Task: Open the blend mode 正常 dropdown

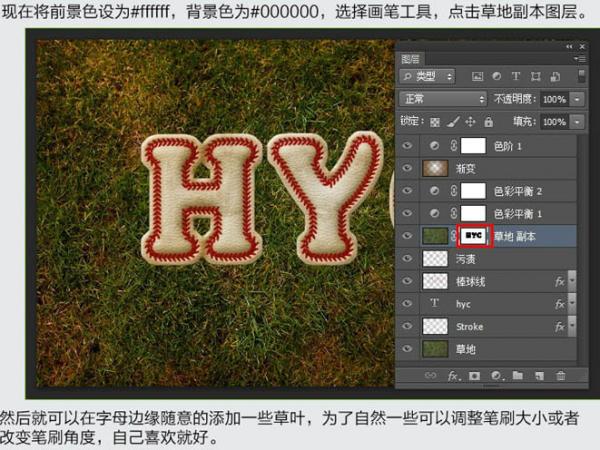Action: point(442,99)
